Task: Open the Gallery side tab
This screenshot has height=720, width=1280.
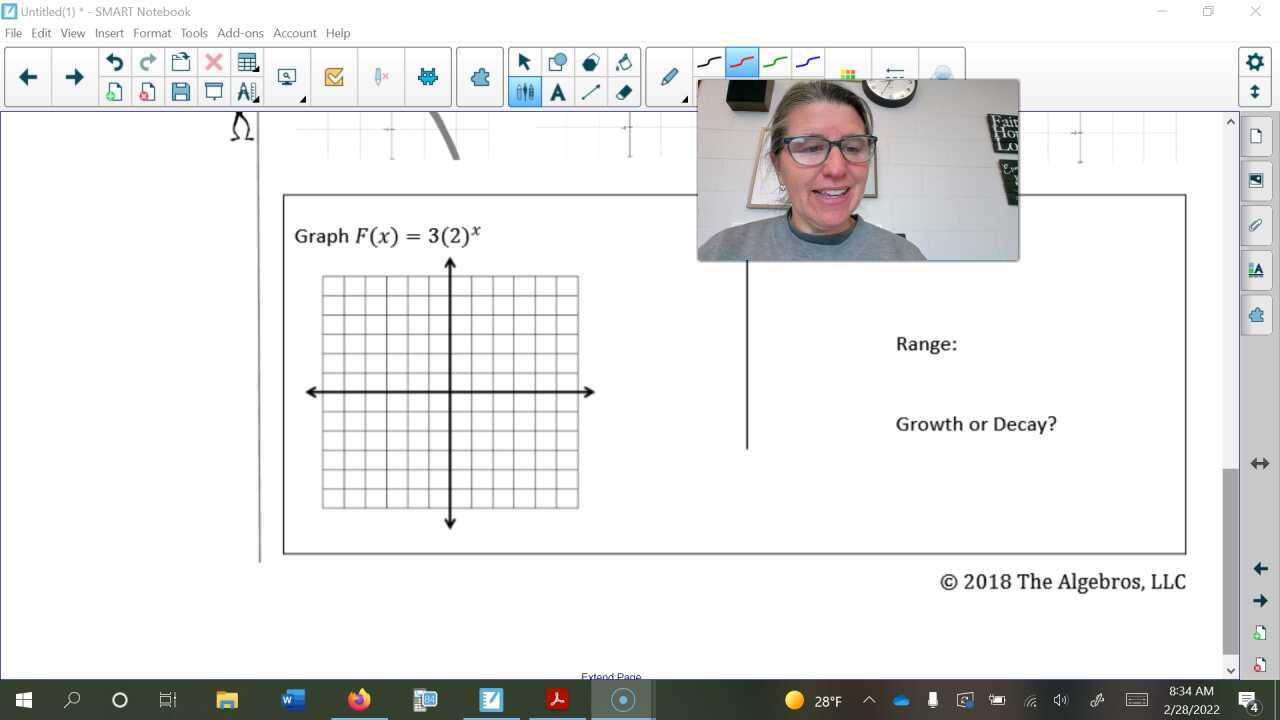Action: (1256, 181)
